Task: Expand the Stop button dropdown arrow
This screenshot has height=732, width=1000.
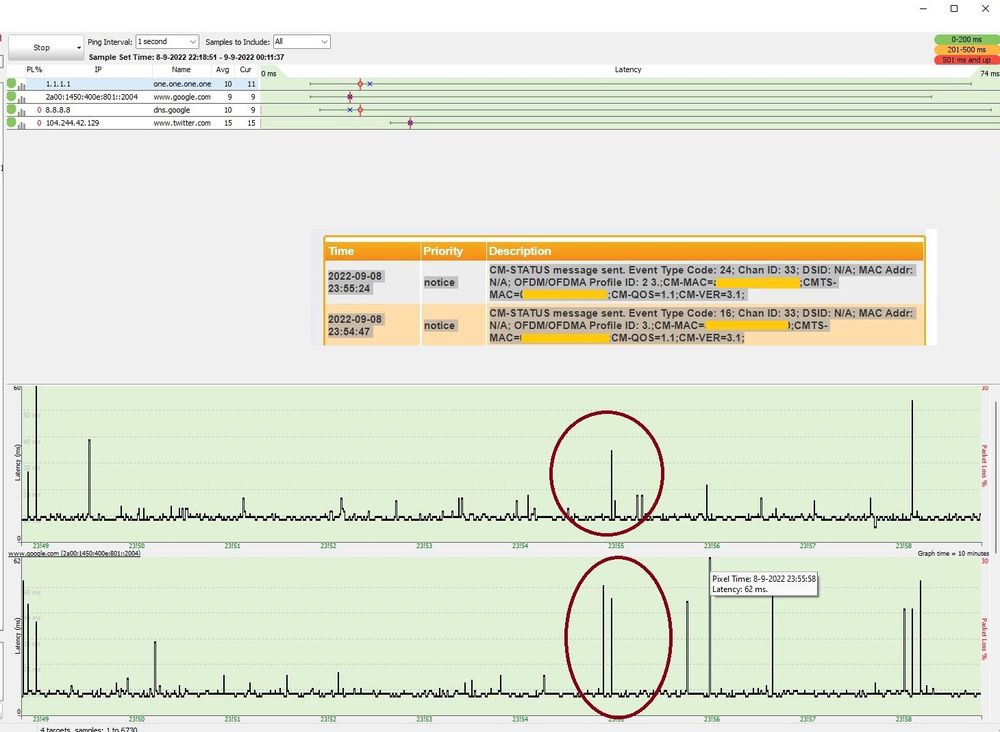Action: [x=78, y=47]
